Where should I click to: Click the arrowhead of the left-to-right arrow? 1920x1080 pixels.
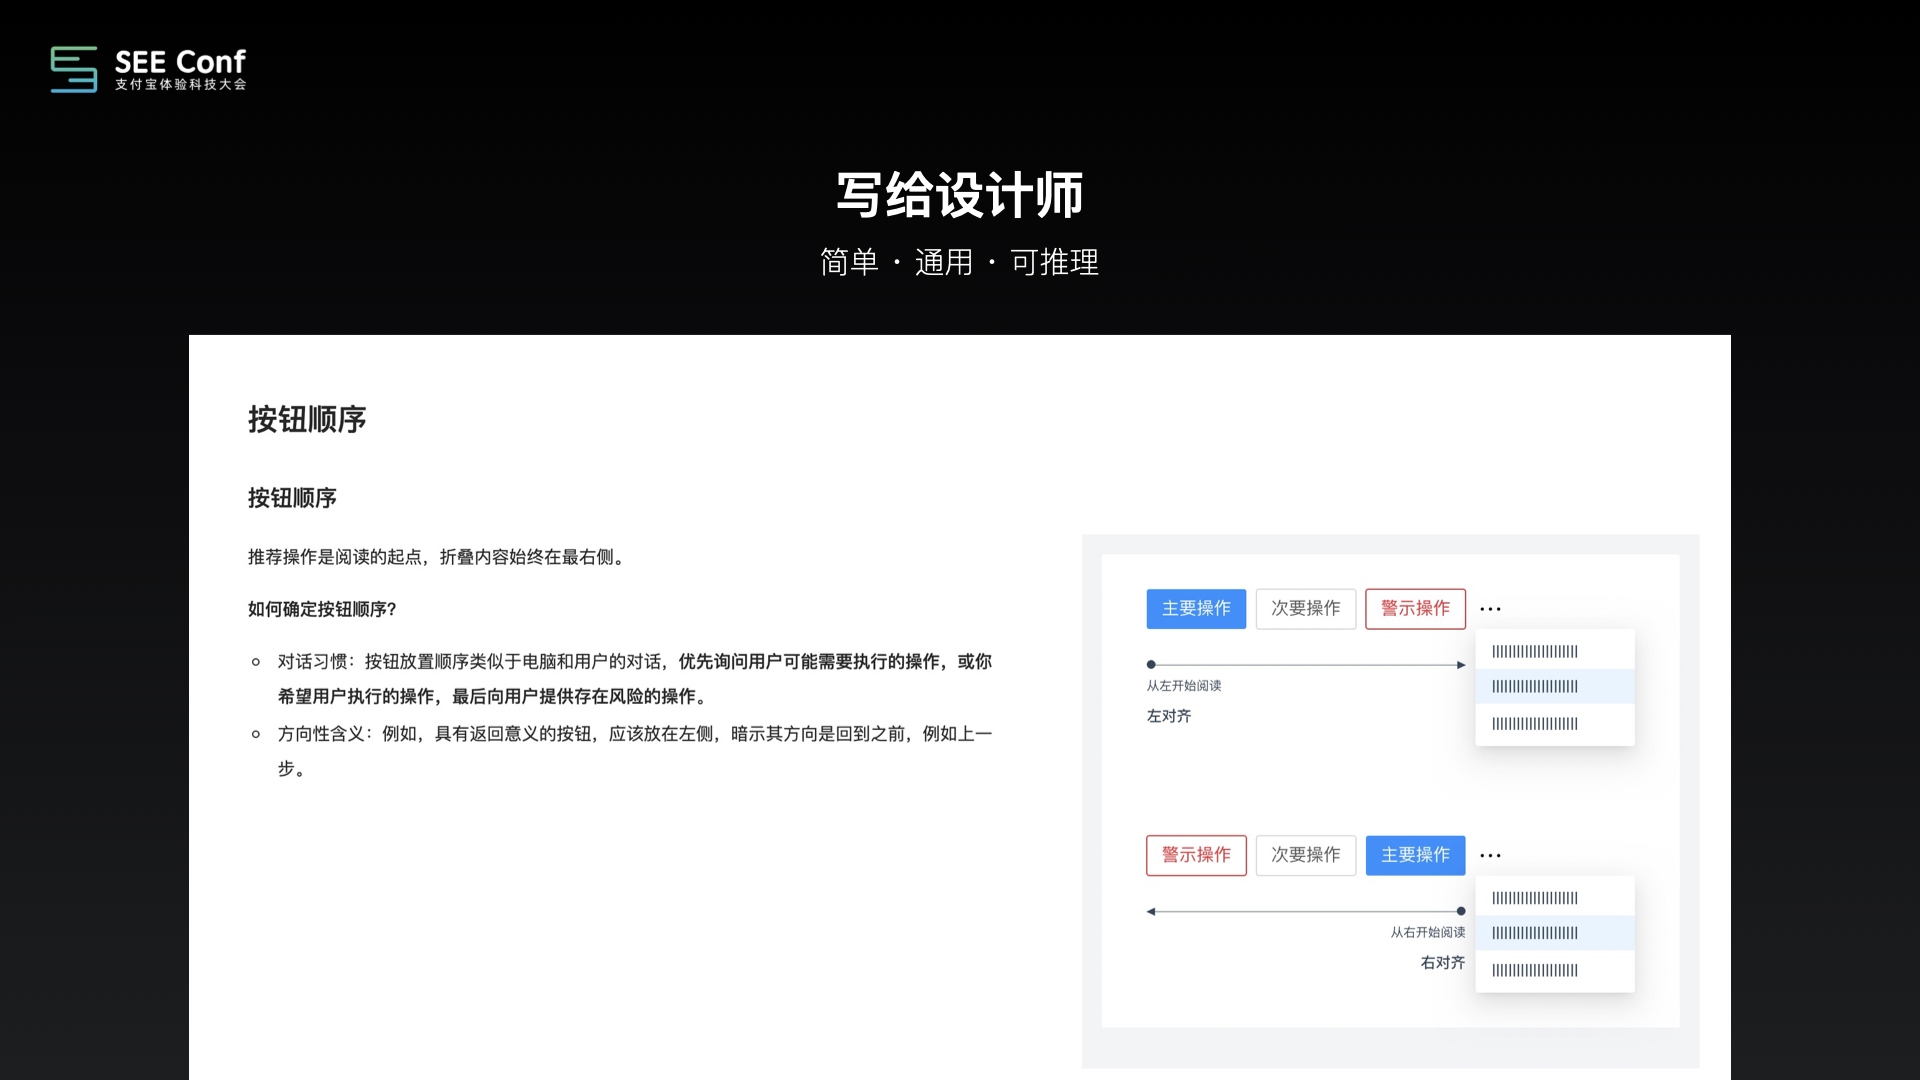pyautogui.click(x=1461, y=664)
